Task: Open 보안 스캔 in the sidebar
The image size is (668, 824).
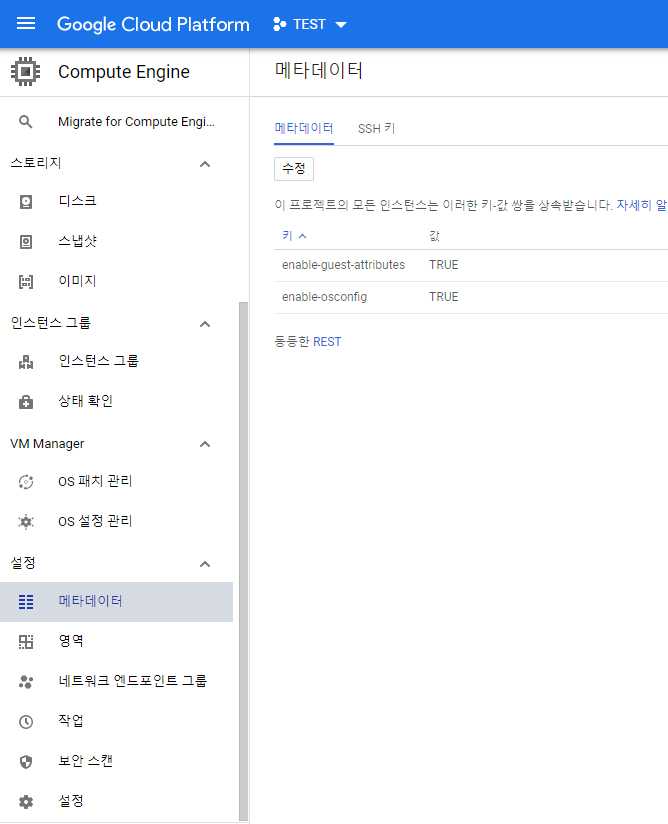Action: point(86,760)
